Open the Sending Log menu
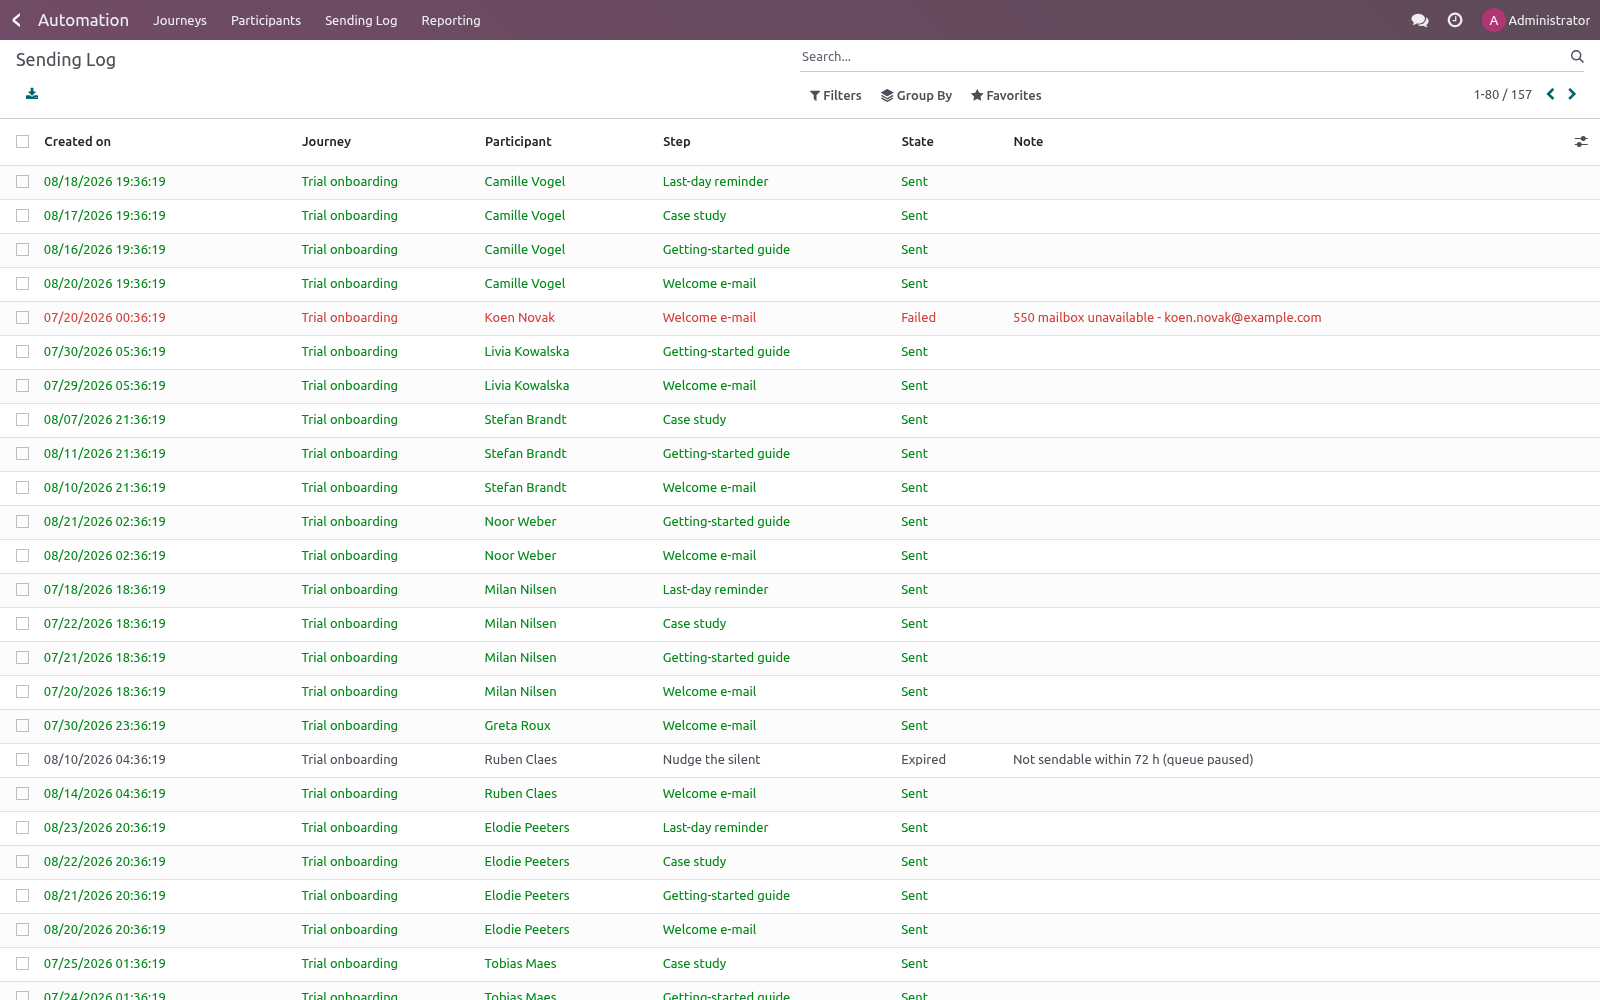This screenshot has width=1600, height=1000. 361,20
